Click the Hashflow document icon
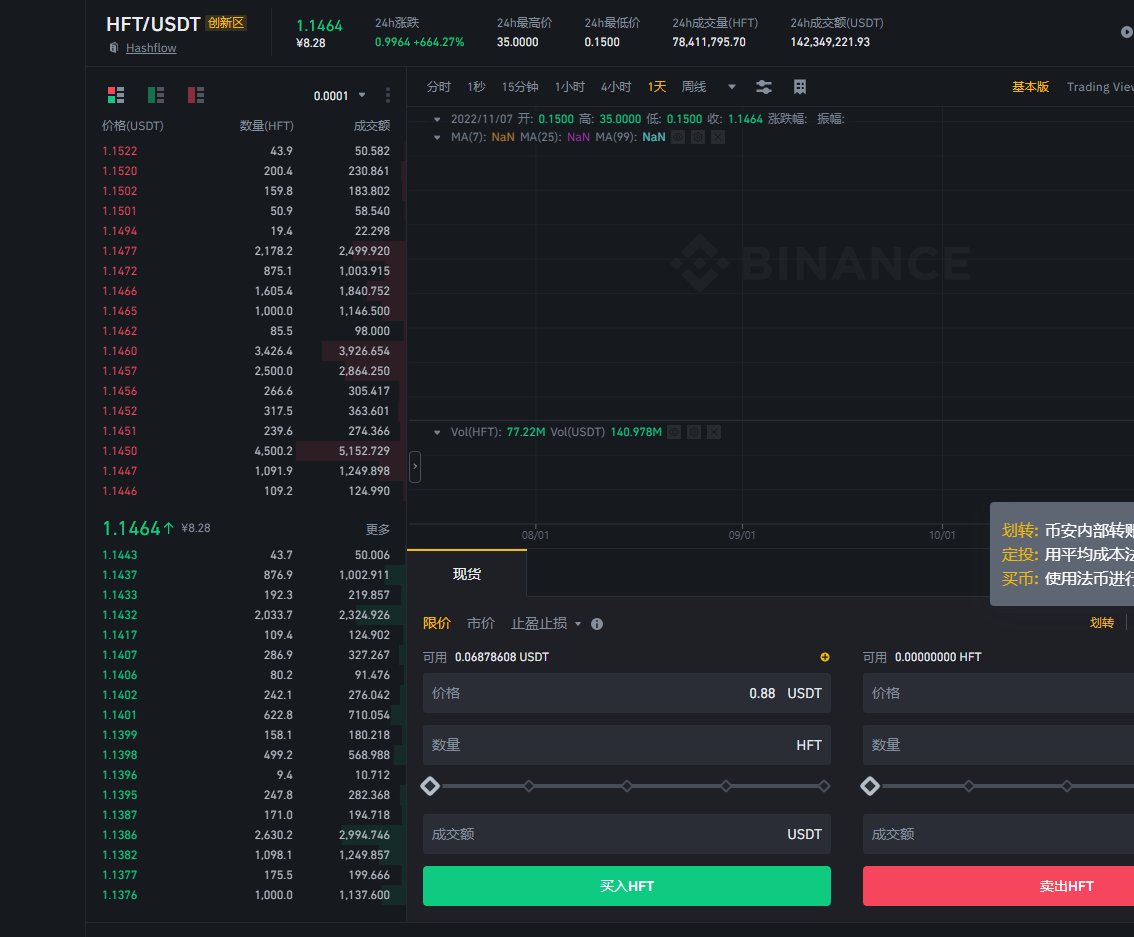Image resolution: width=1134 pixels, height=937 pixels. point(114,48)
